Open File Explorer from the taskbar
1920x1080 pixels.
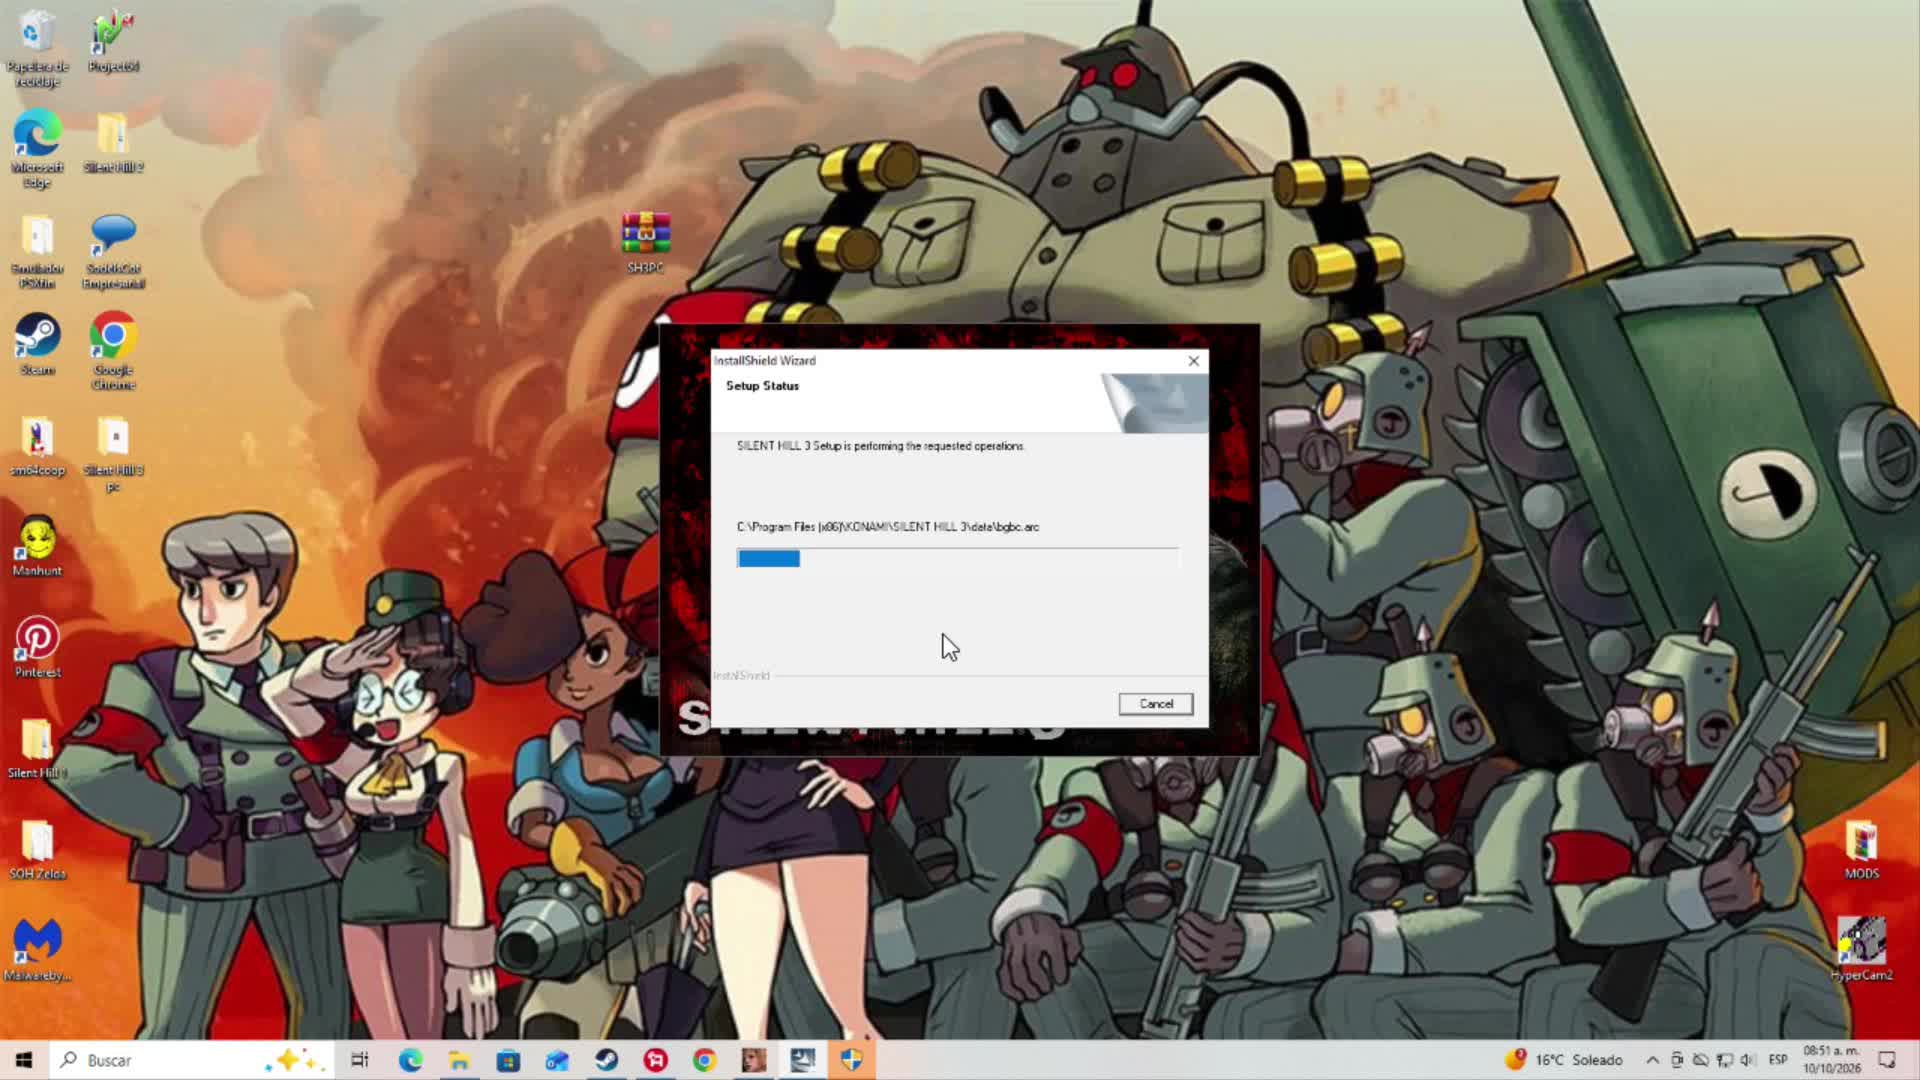[459, 1060]
